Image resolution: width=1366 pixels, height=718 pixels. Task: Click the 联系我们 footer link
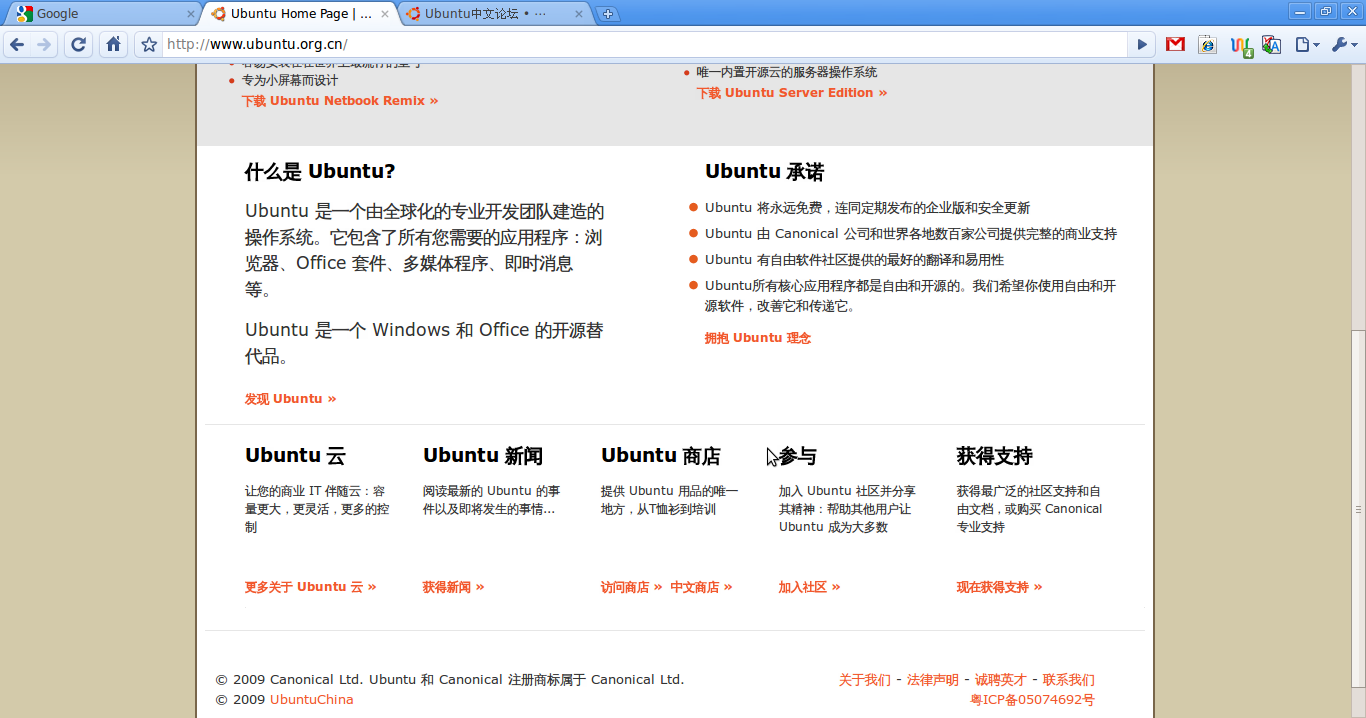point(1068,680)
